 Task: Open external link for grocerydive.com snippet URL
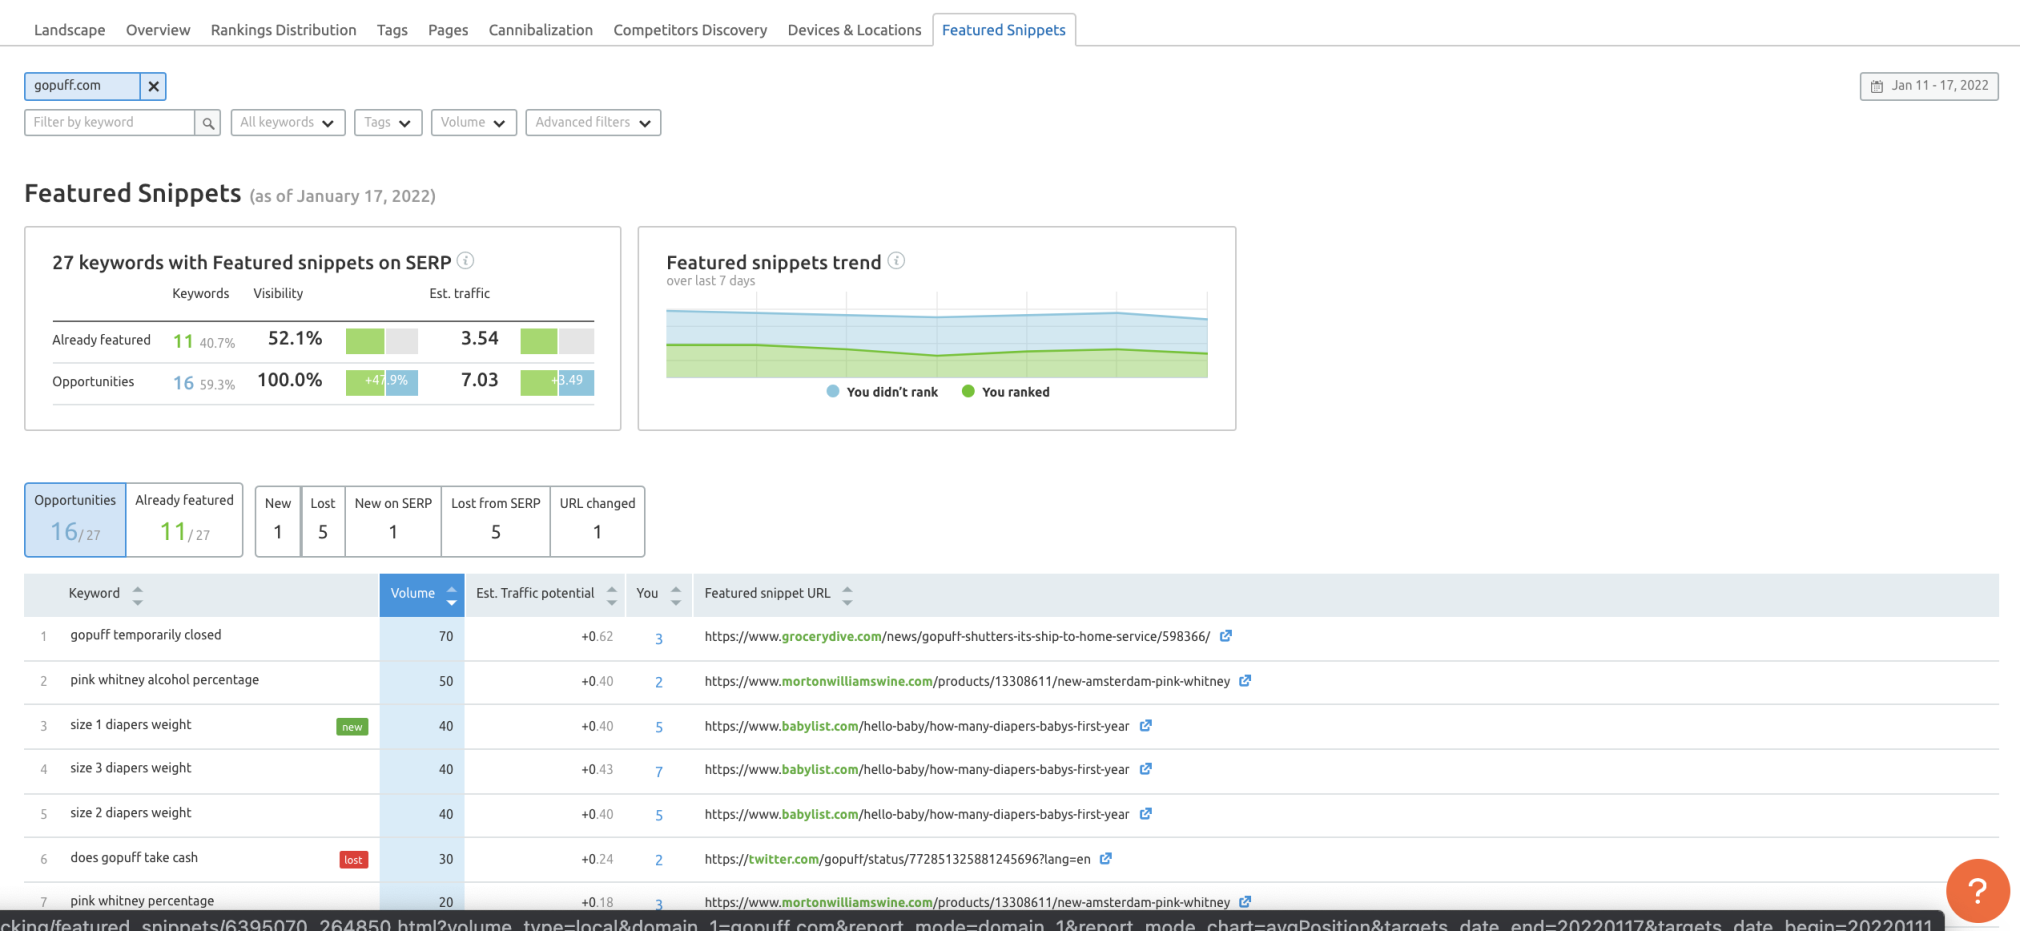coord(1226,636)
